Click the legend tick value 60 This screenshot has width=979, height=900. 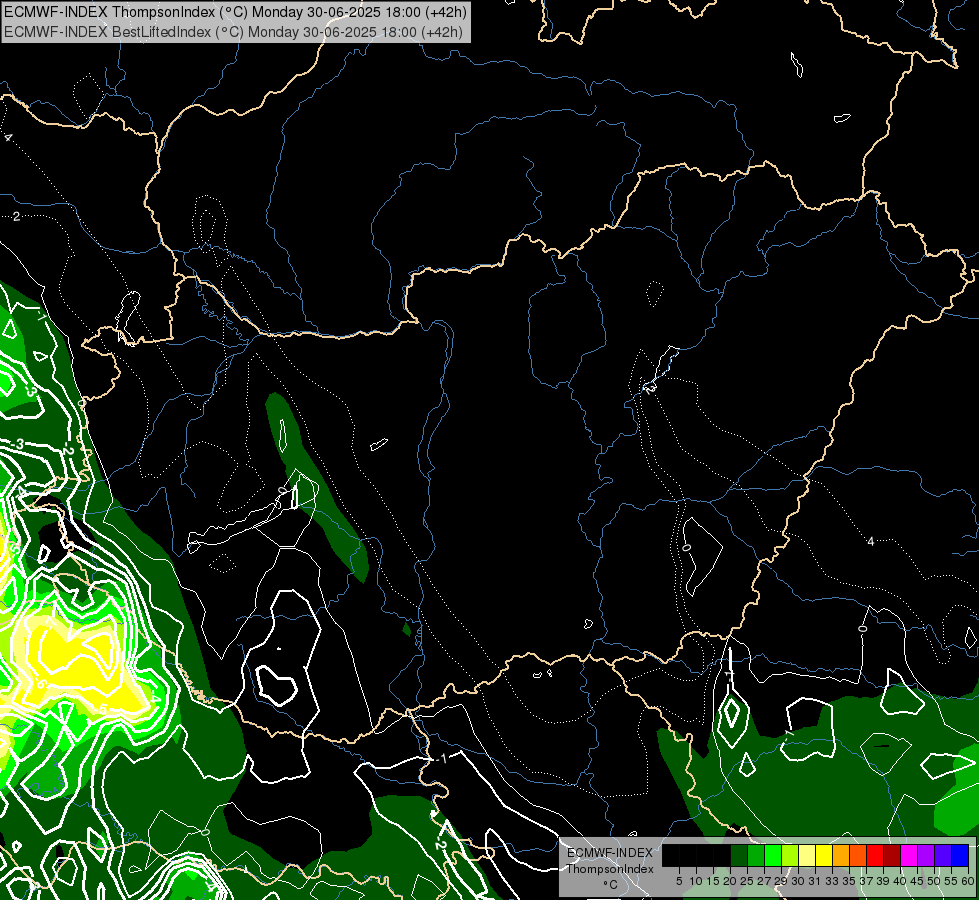pos(968,881)
